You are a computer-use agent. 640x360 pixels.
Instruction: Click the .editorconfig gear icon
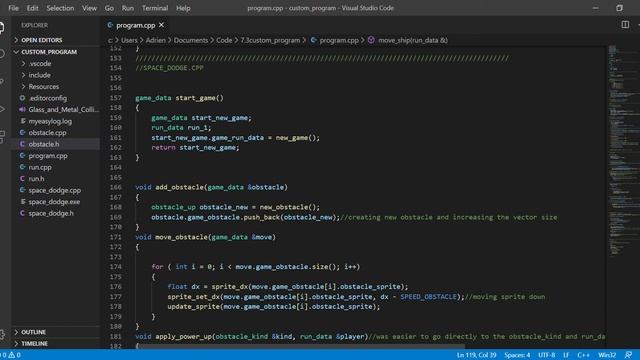tap(22, 98)
